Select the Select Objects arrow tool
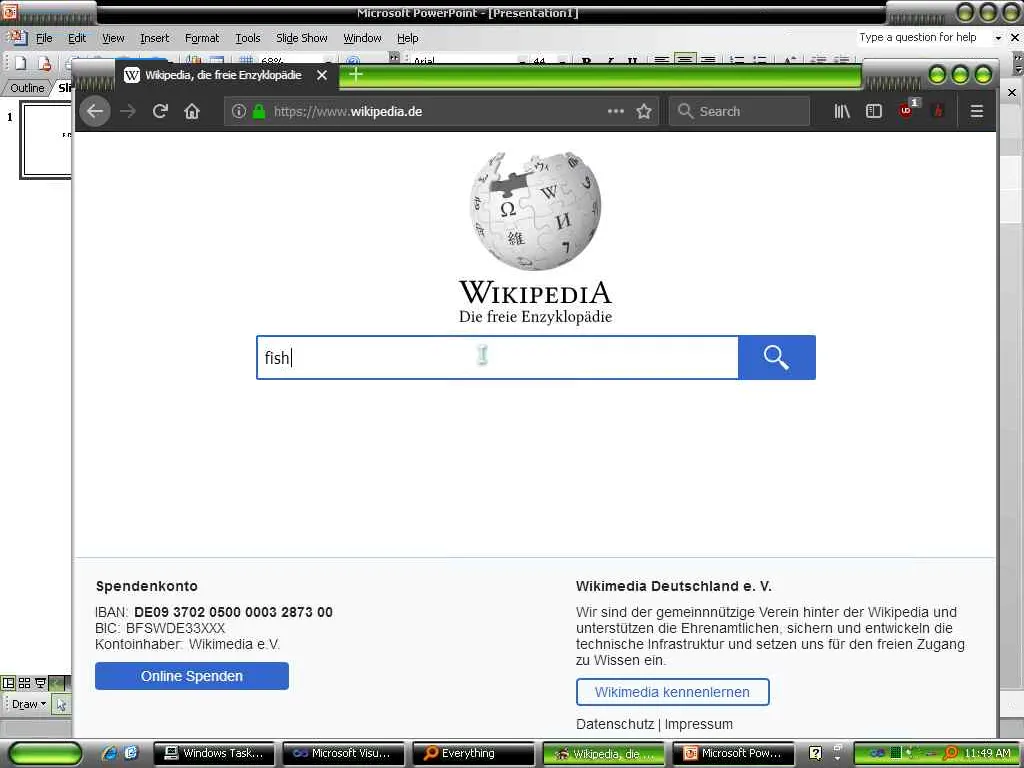The width and height of the screenshot is (1024, 768). 61,704
